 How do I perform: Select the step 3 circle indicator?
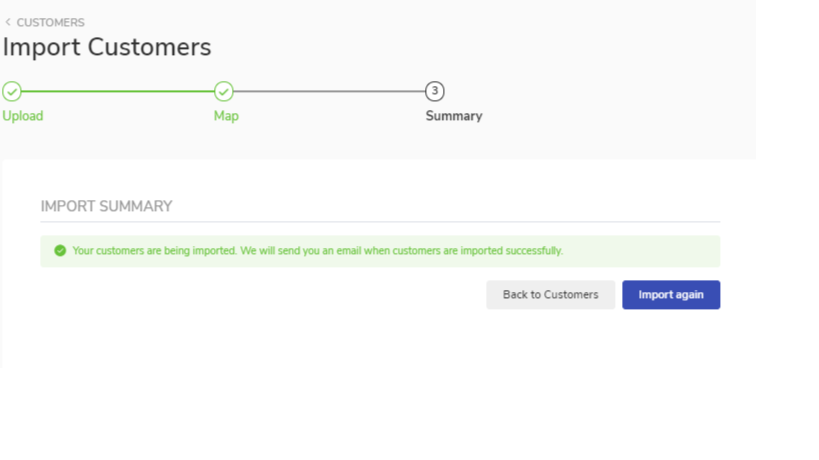pos(434,92)
